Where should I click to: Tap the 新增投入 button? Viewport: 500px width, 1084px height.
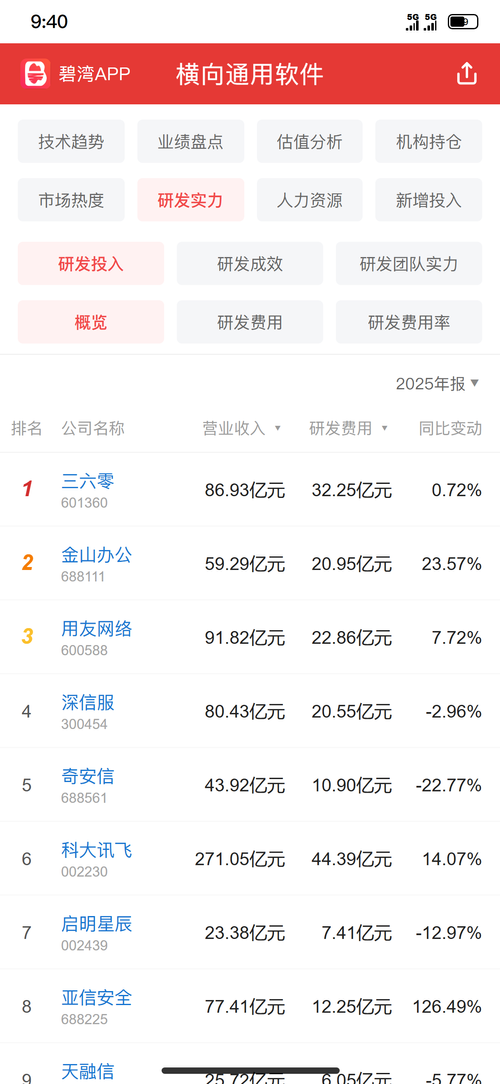click(x=429, y=200)
